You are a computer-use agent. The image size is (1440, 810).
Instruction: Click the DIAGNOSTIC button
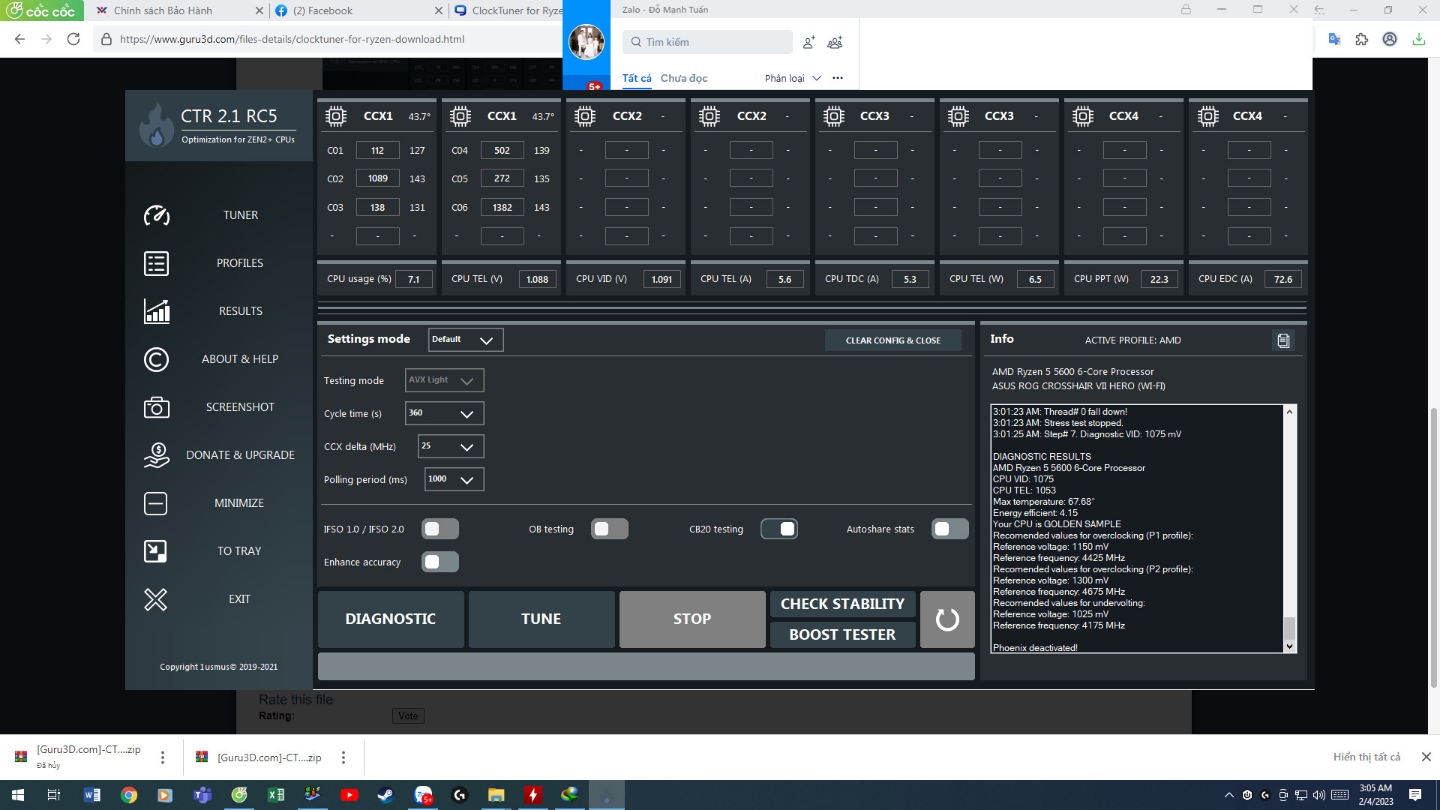(x=391, y=619)
